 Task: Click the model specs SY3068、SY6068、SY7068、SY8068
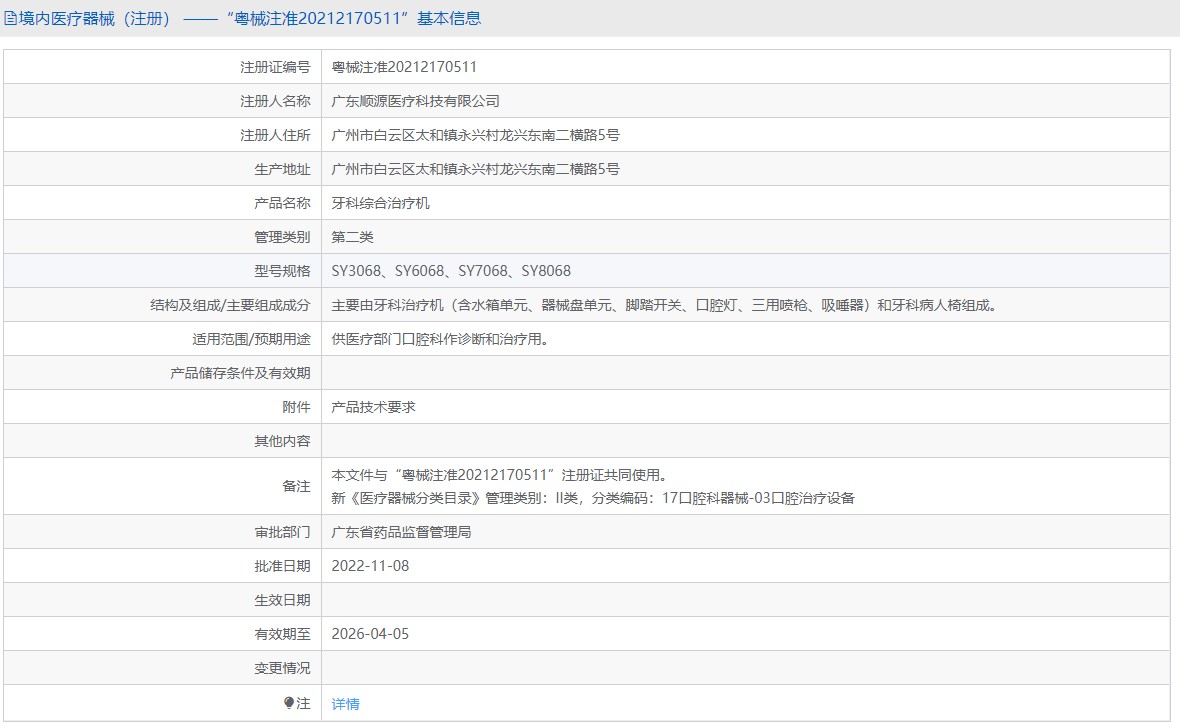tap(451, 271)
